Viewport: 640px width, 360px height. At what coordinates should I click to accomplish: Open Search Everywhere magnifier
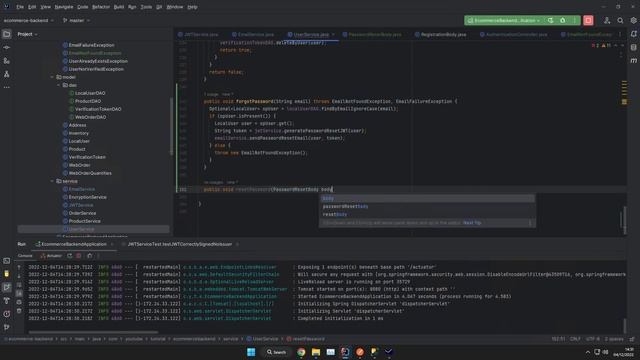click(x=620, y=20)
